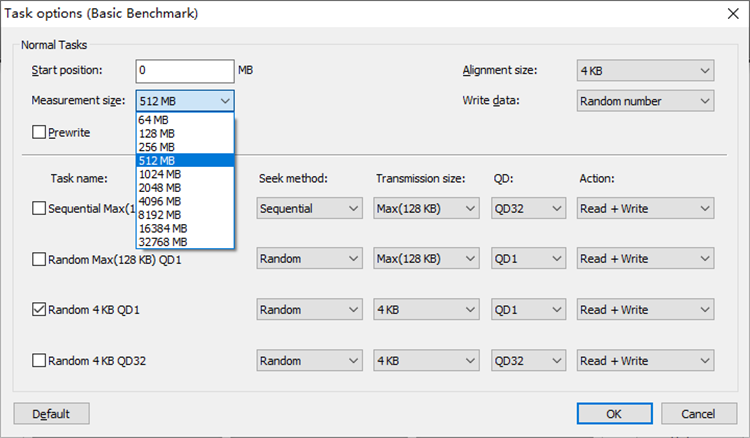
Task: Reset settings with the Default button
Action: point(51,414)
